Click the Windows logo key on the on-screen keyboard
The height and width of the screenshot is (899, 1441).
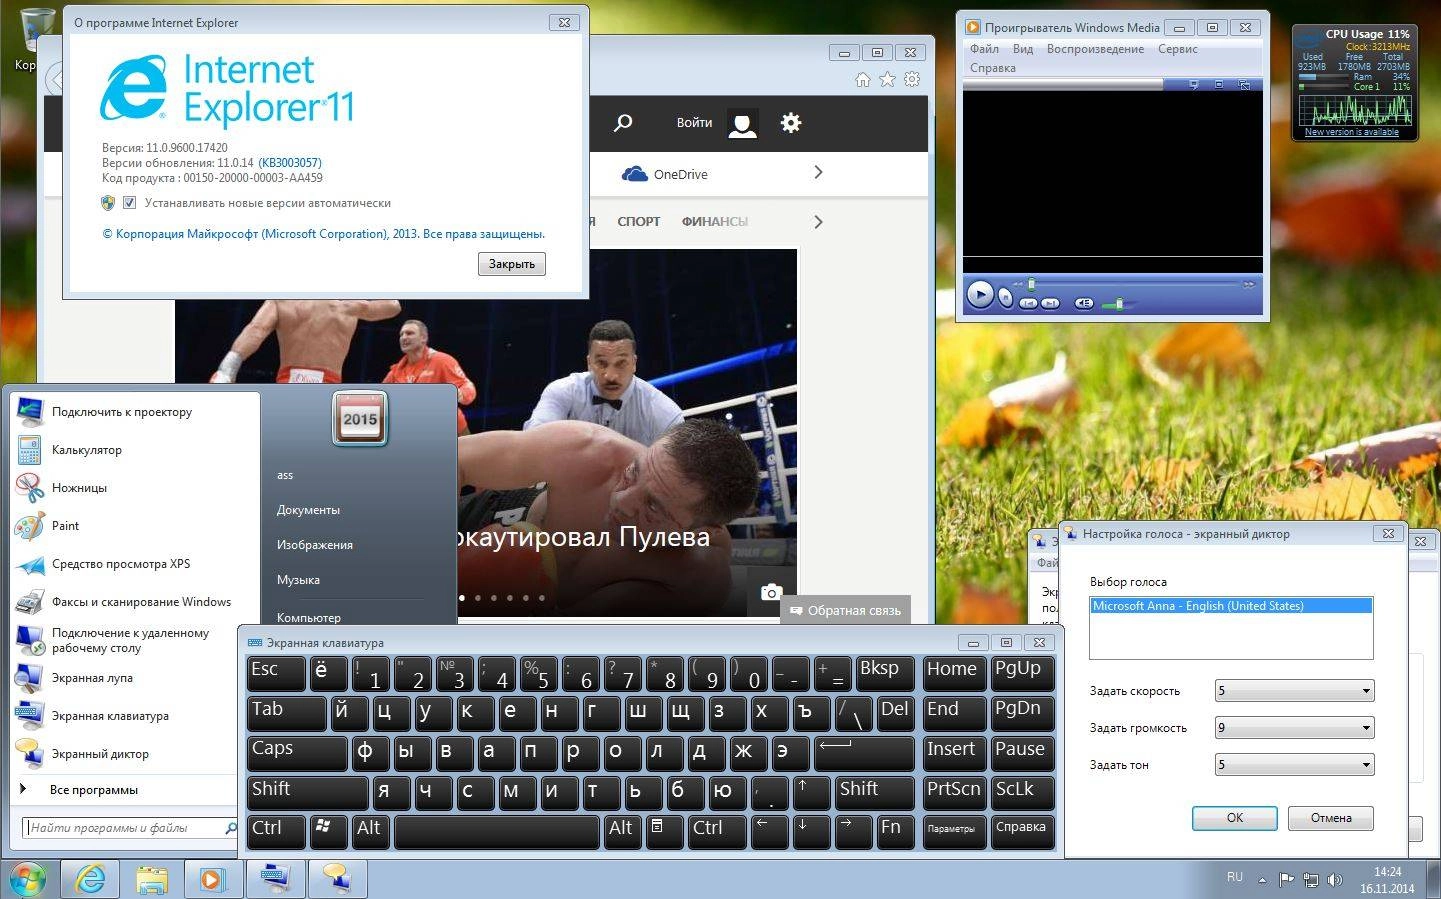pyautogui.click(x=328, y=832)
